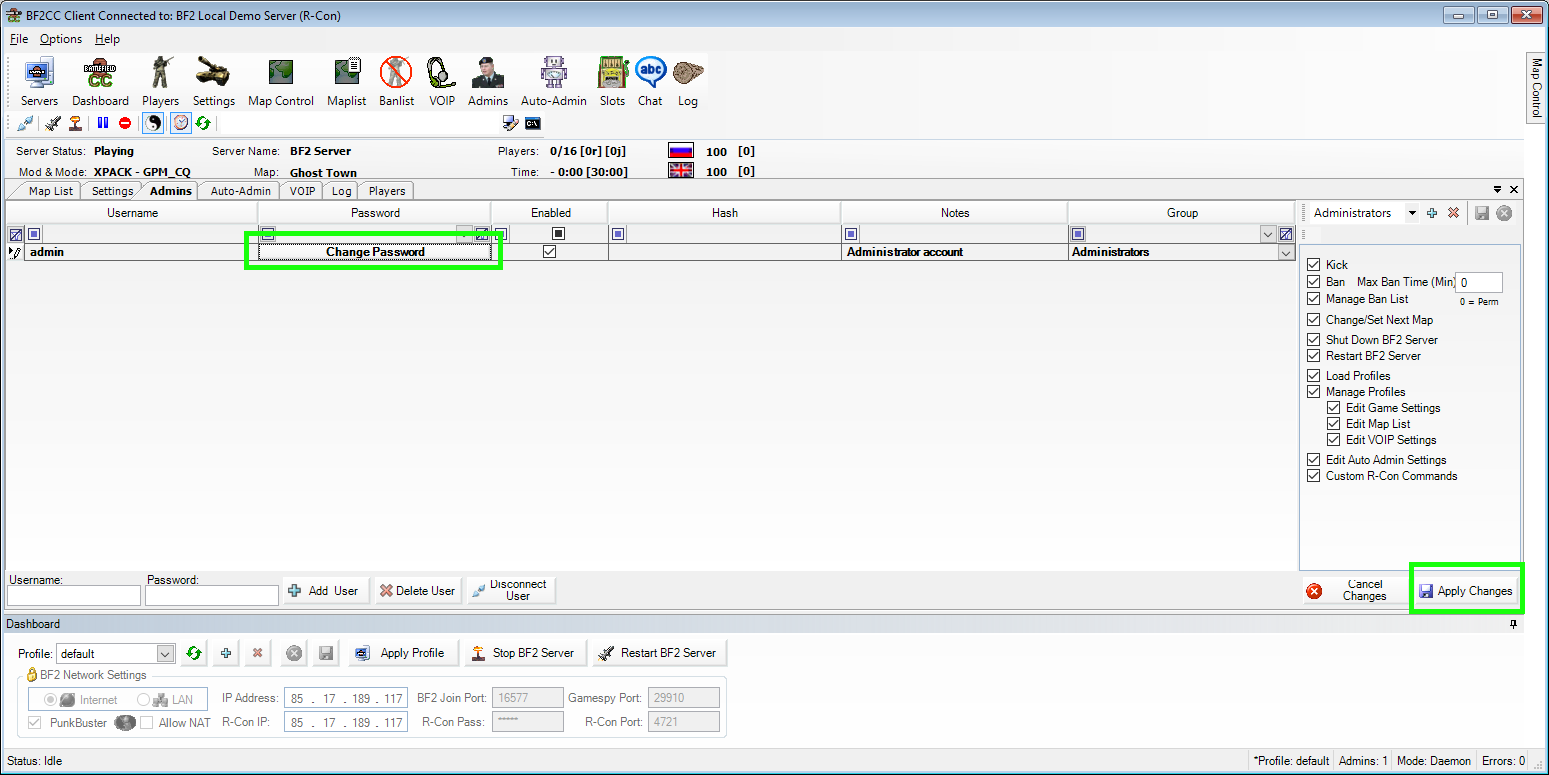Open the Options menu
The image size is (1549, 775).
coord(61,39)
